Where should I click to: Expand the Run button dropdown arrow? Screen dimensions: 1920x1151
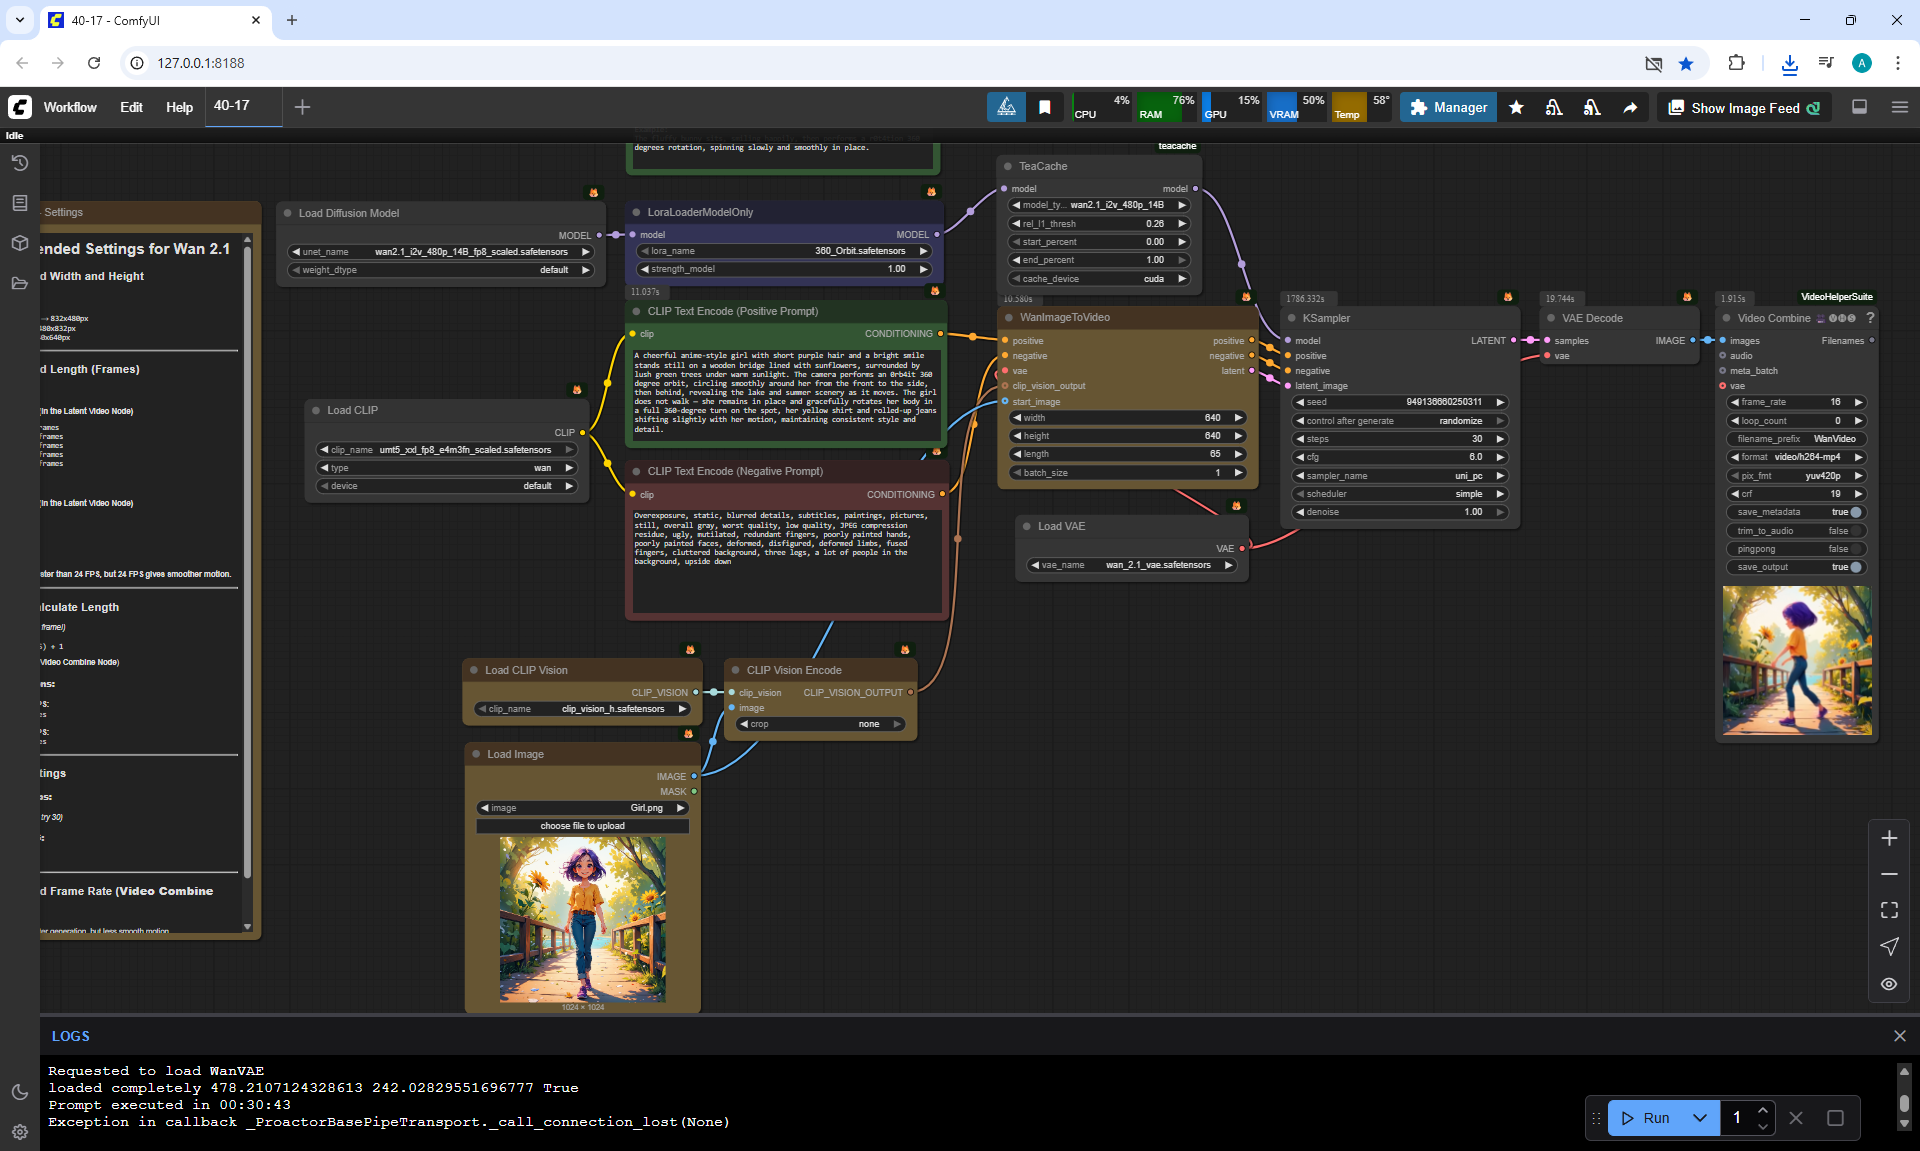(1700, 1118)
